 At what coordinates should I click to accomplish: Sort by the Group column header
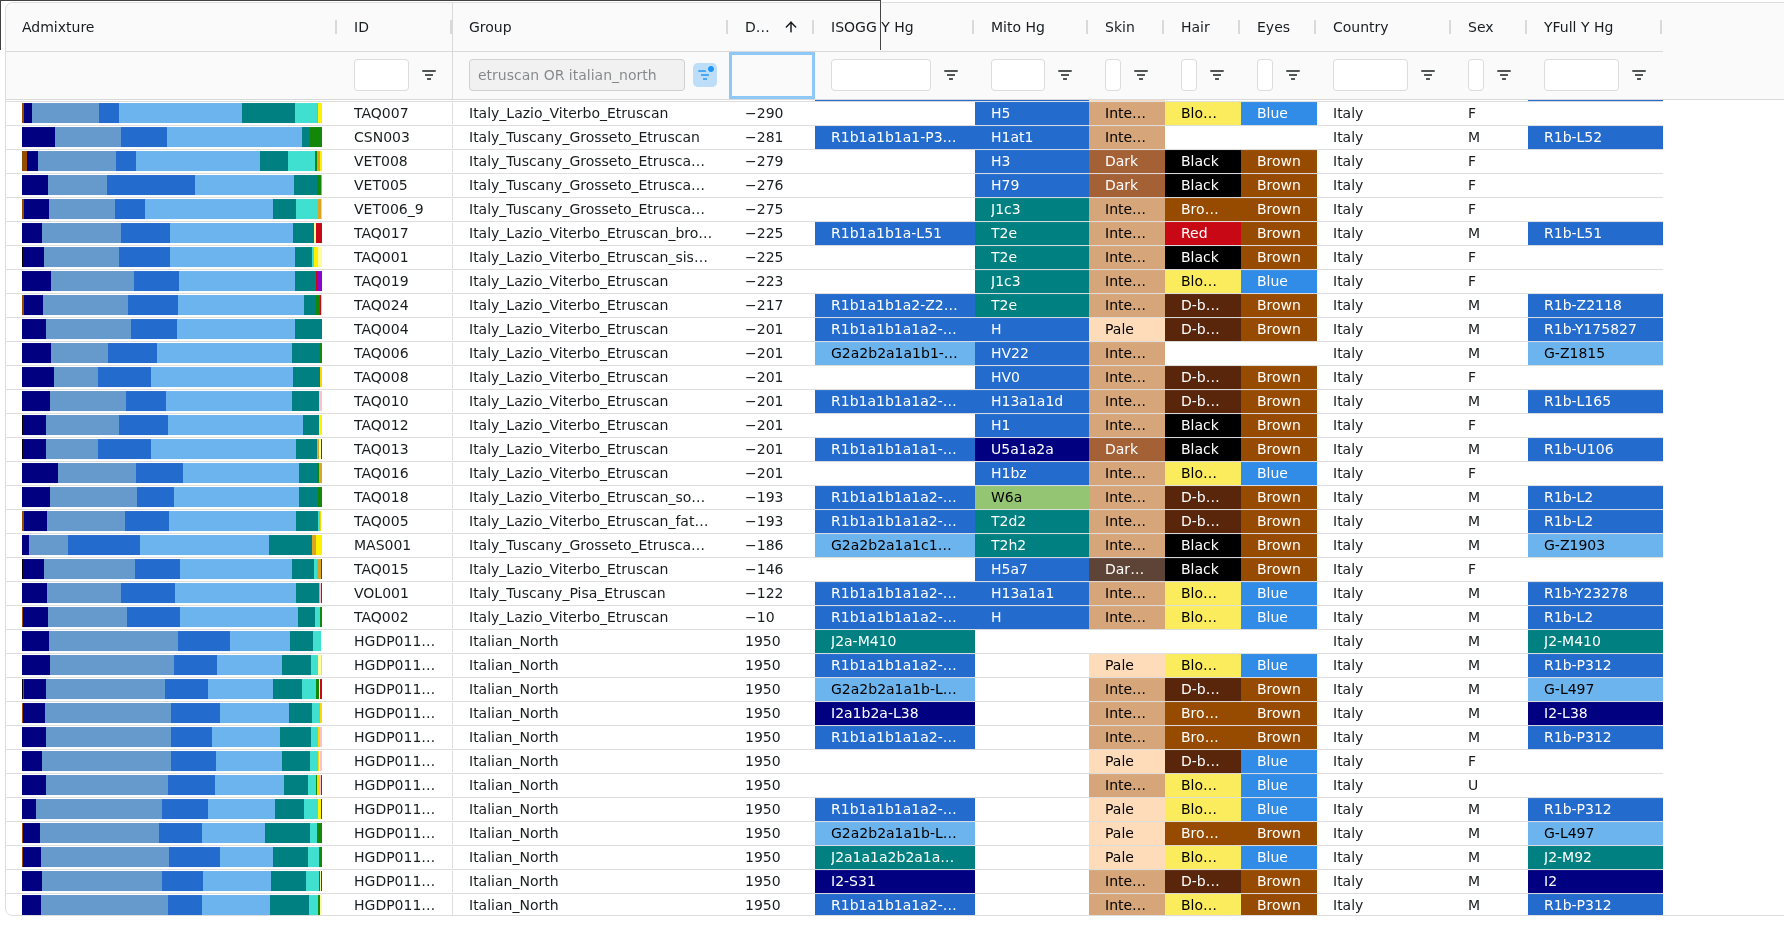click(490, 27)
